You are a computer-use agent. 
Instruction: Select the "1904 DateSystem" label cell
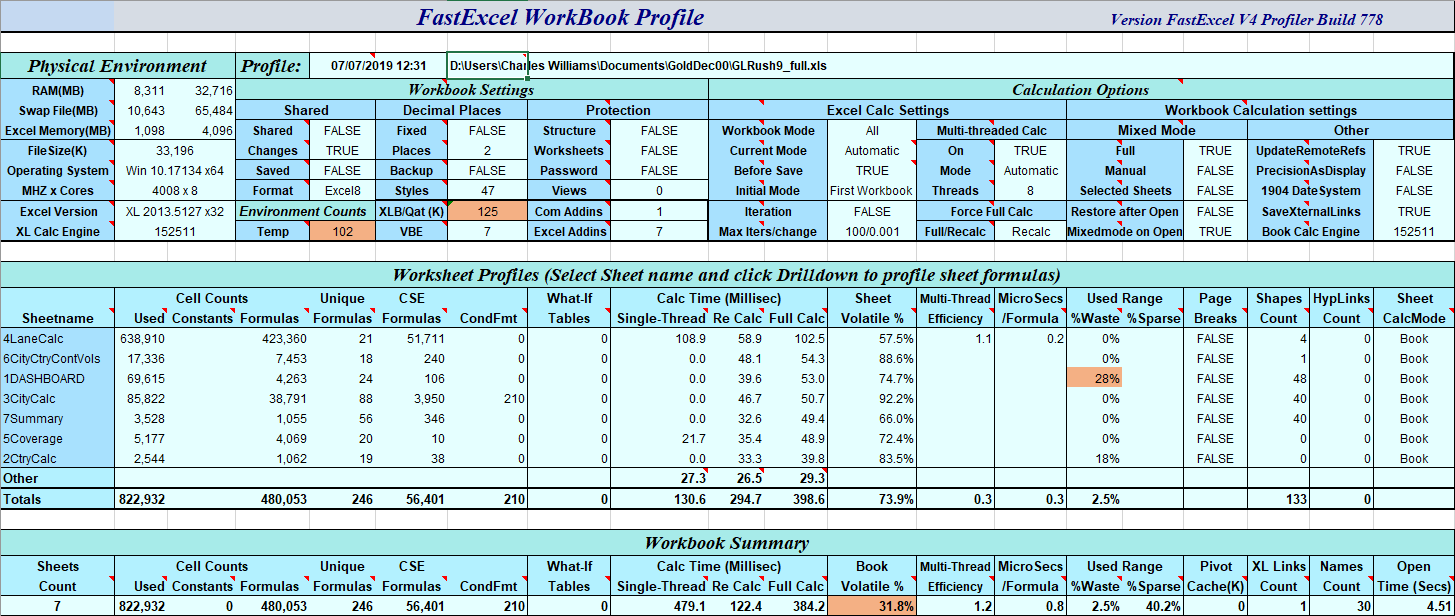coord(1310,190)
